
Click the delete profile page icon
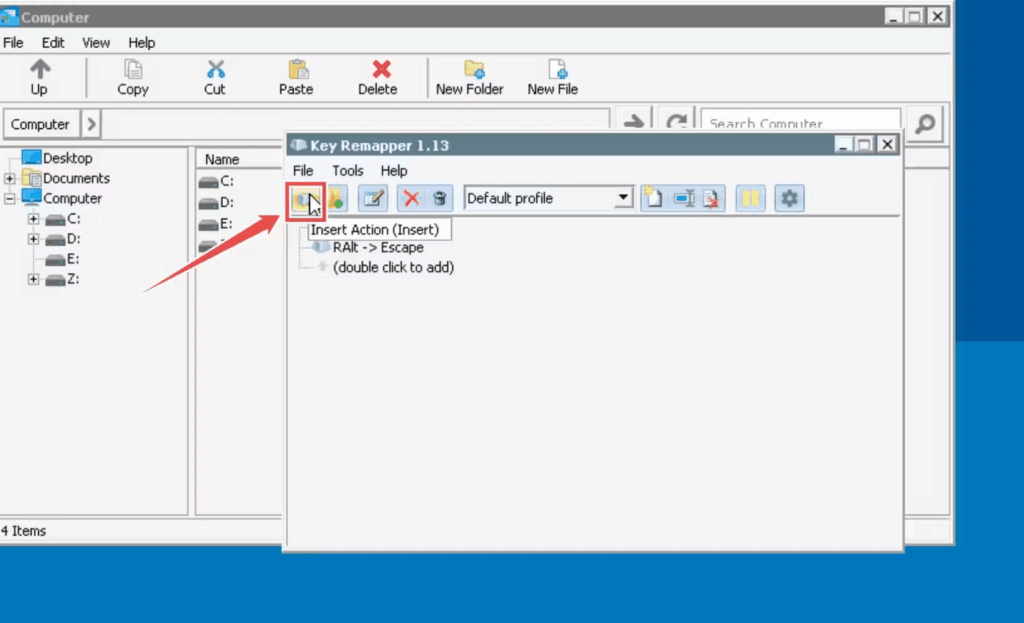[712, 199]
